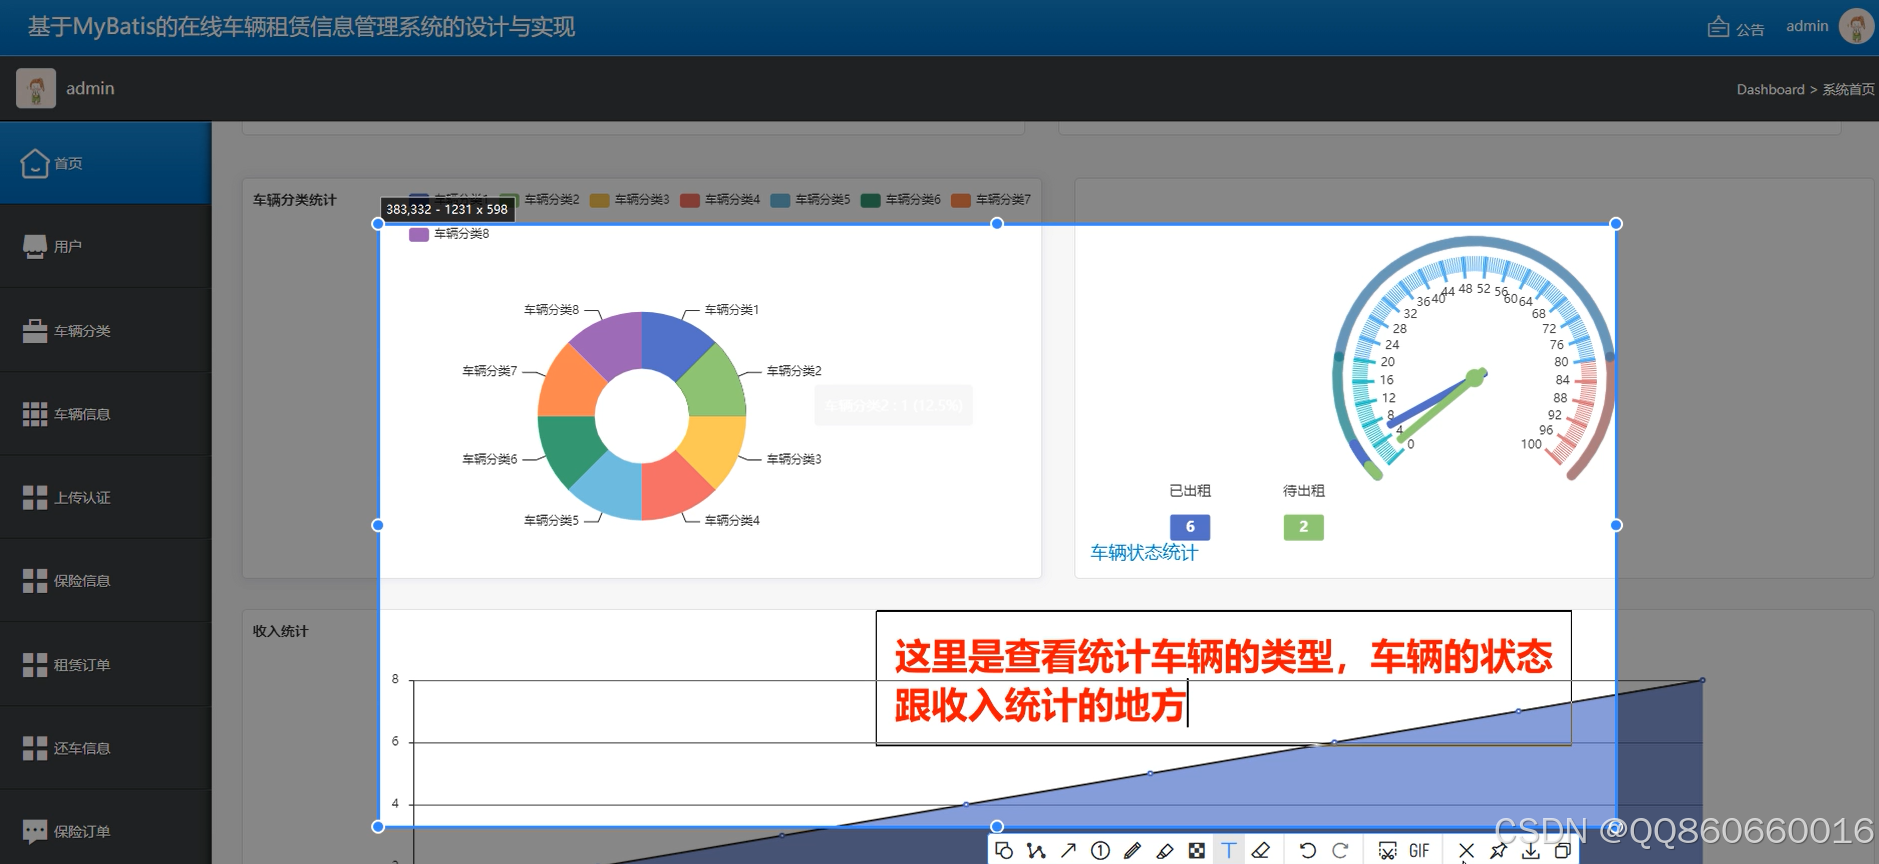Click admin username in the top bar

click(x=1807, y=26)
